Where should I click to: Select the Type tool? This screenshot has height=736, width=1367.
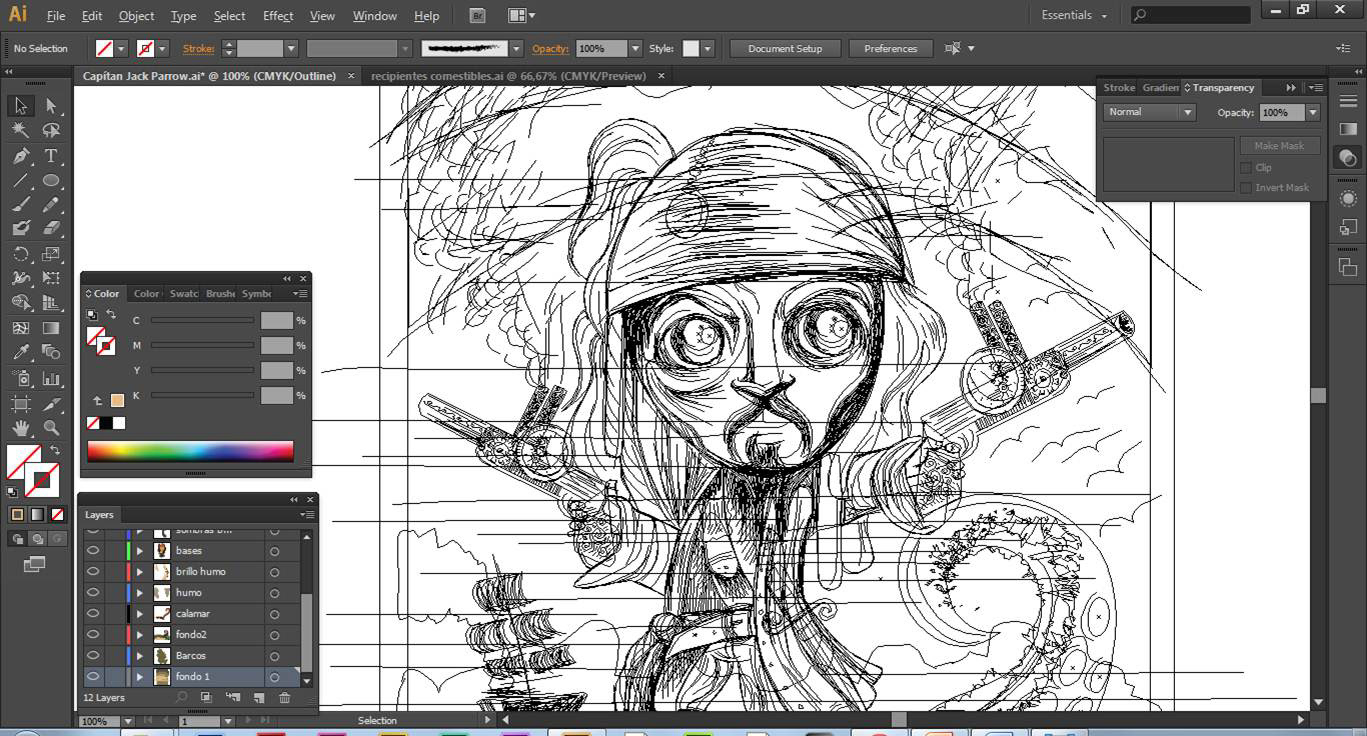click(x=51, y=156)
